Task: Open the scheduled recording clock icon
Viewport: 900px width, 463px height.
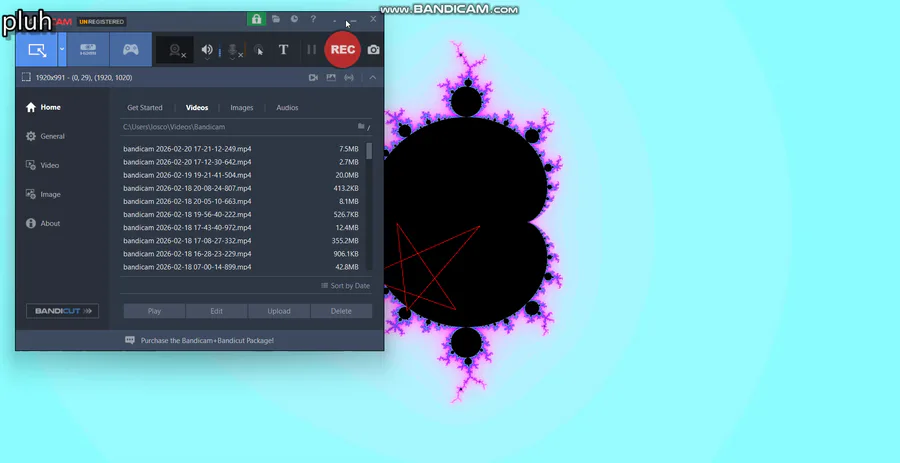Action: (294, 19)
